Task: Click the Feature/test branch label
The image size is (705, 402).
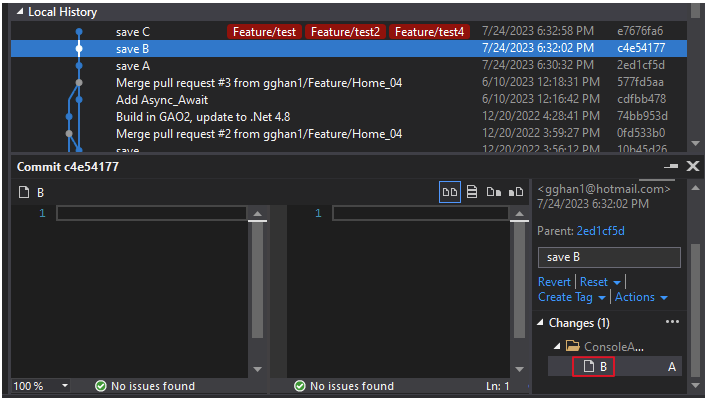Action: point(264,31)
